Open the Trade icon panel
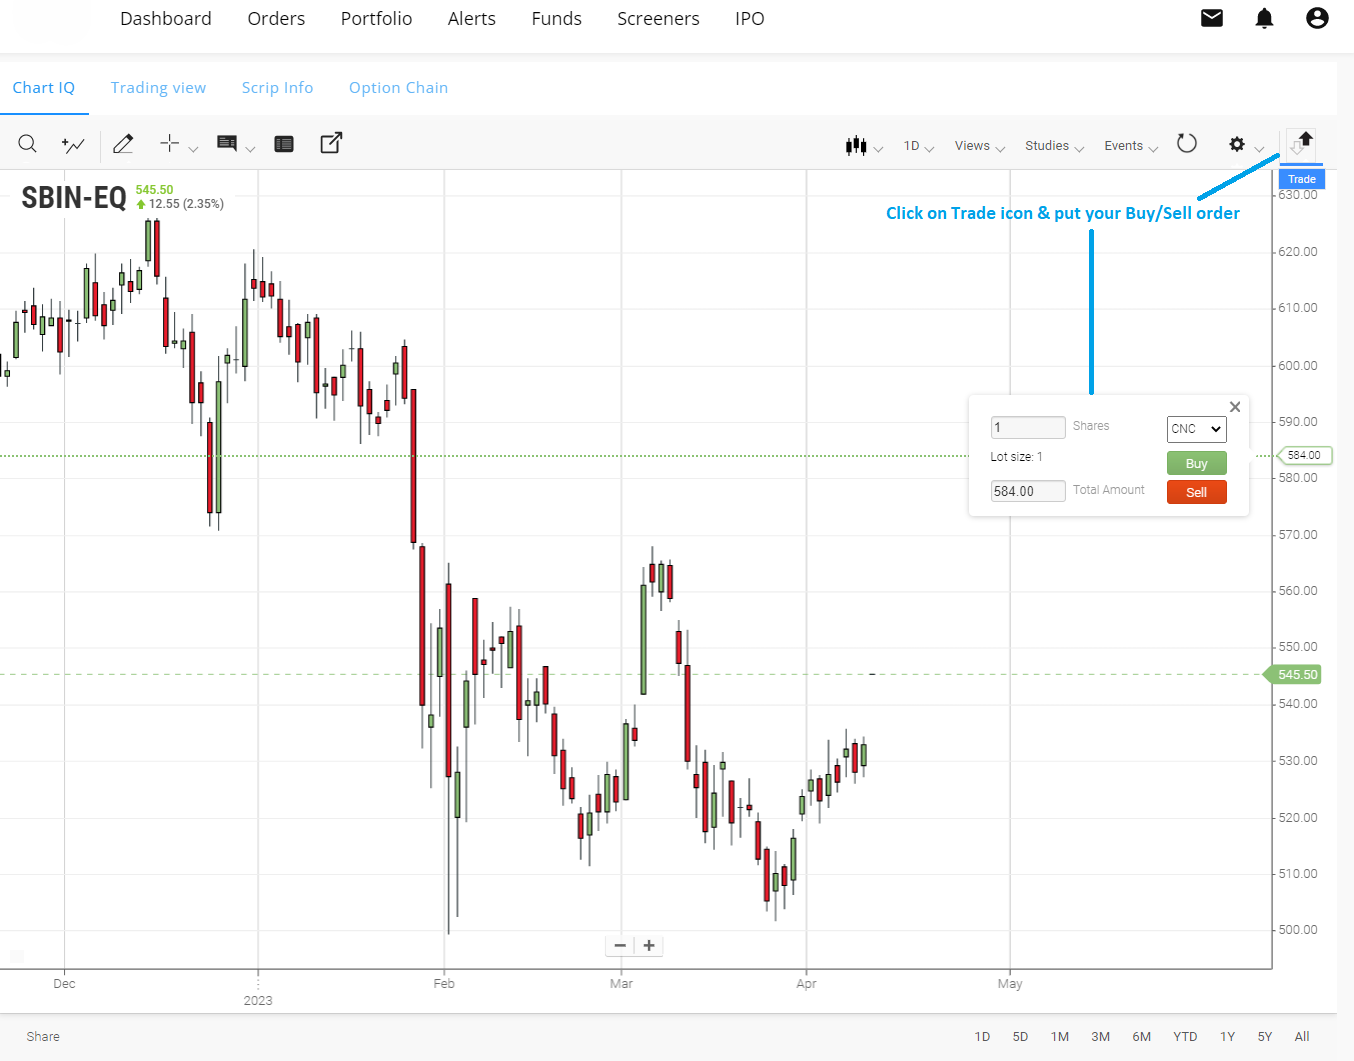Viewport: 1354px width, 1061px height. coord(1301,144)
